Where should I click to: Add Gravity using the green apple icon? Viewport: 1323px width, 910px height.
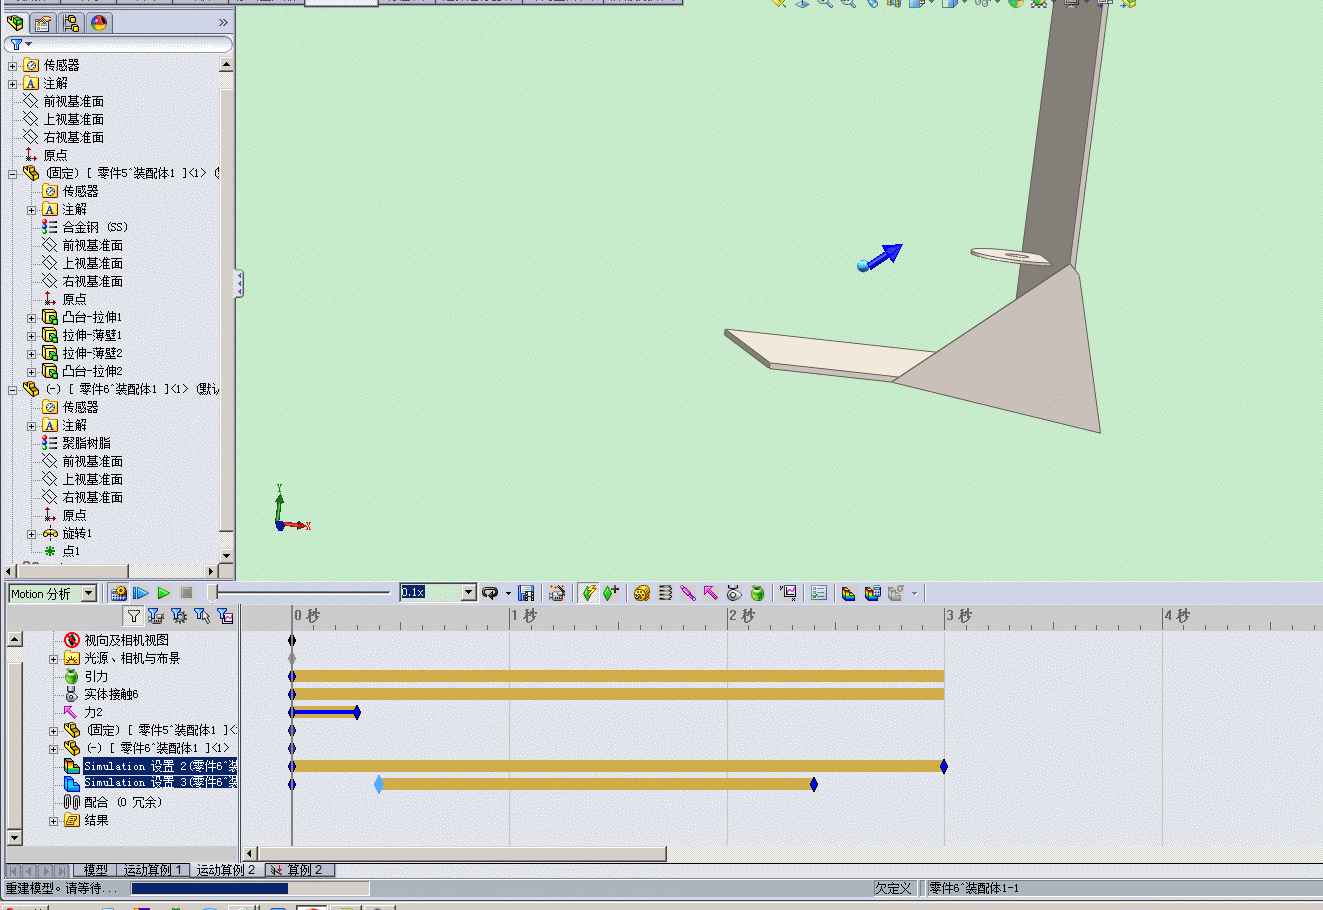(x=757, y=593)
